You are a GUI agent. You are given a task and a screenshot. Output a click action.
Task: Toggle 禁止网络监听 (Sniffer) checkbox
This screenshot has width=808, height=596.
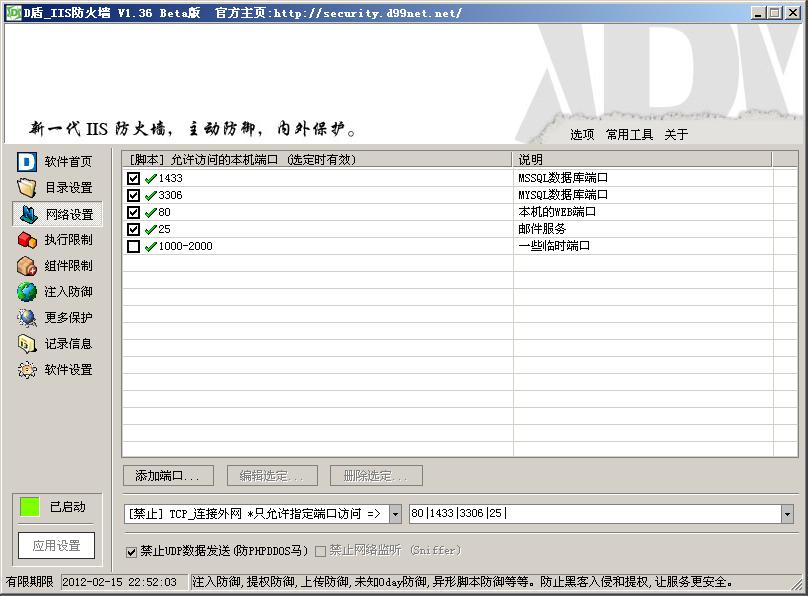coord(321,552)
